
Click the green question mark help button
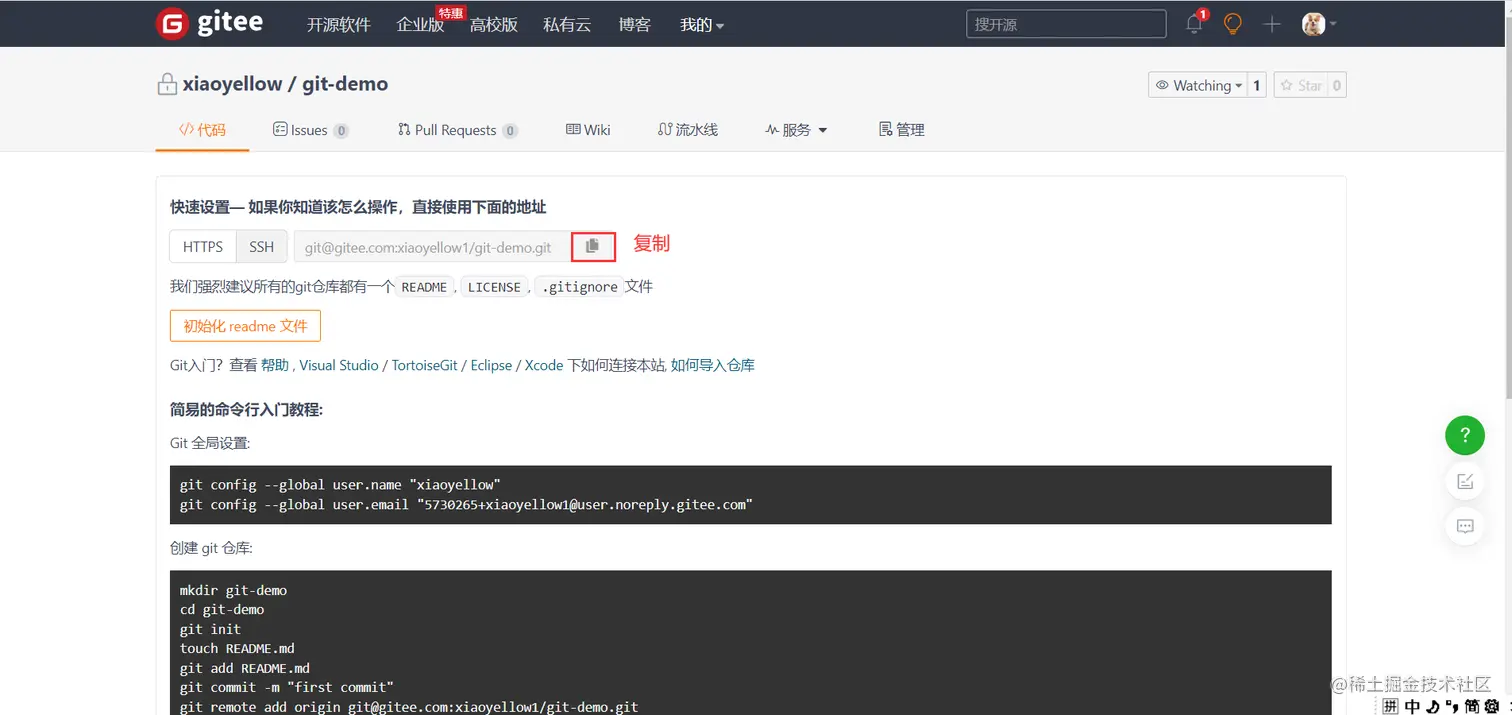pos(1465,435)
